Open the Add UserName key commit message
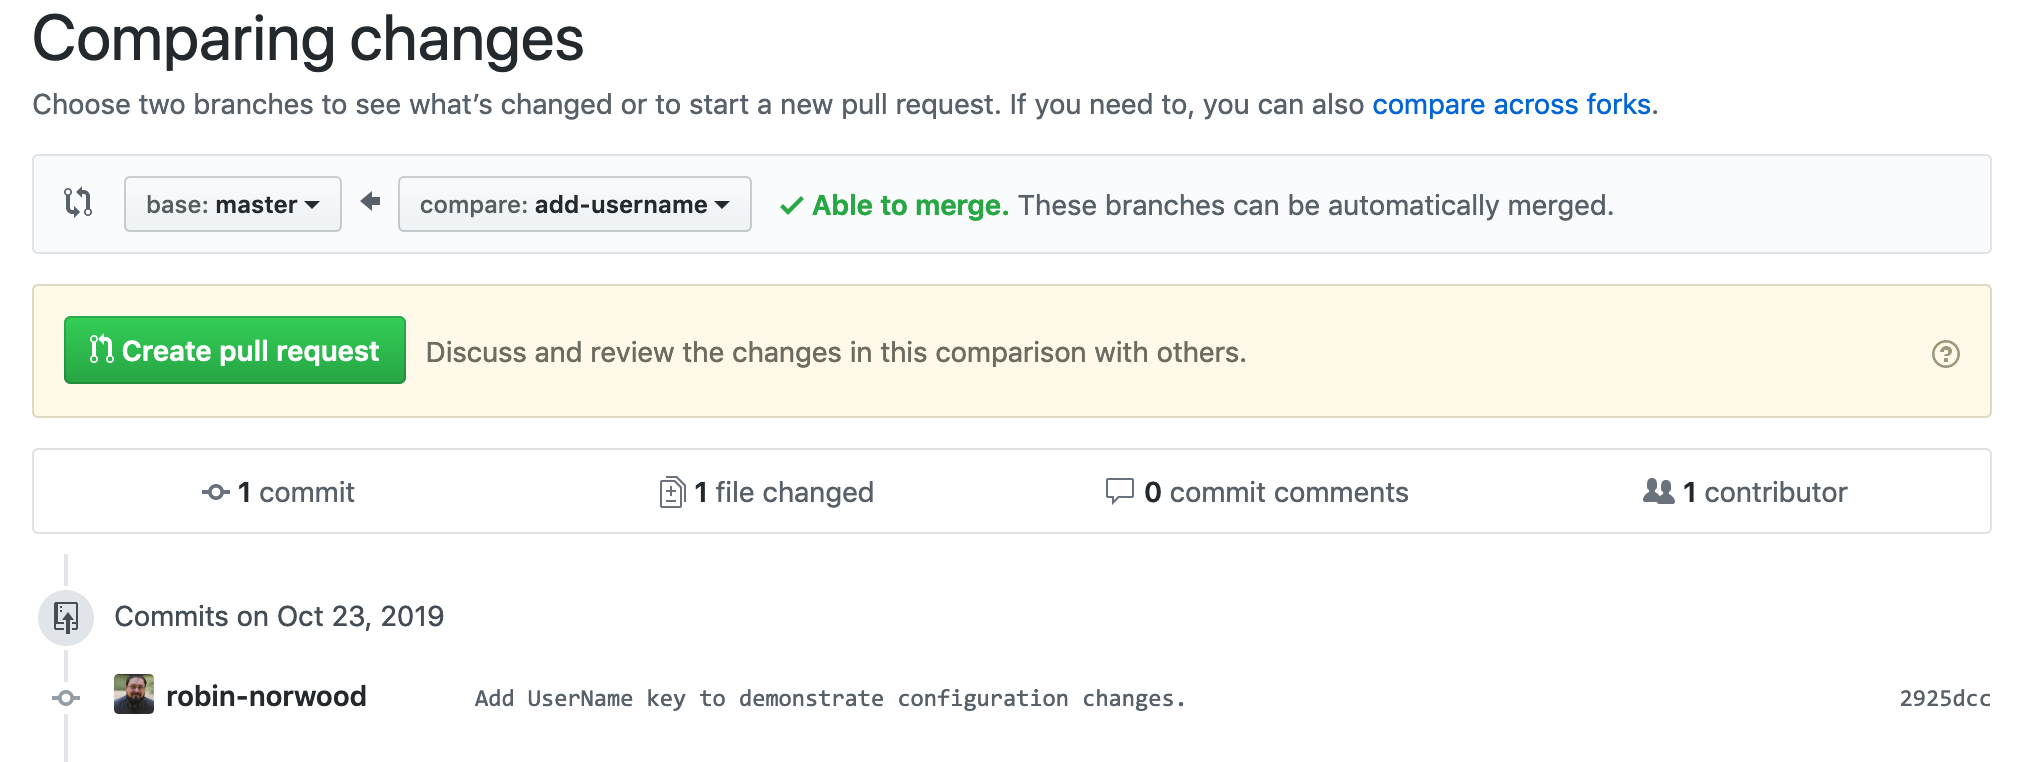Viewport: 2024px width, 762px height. 830,699
